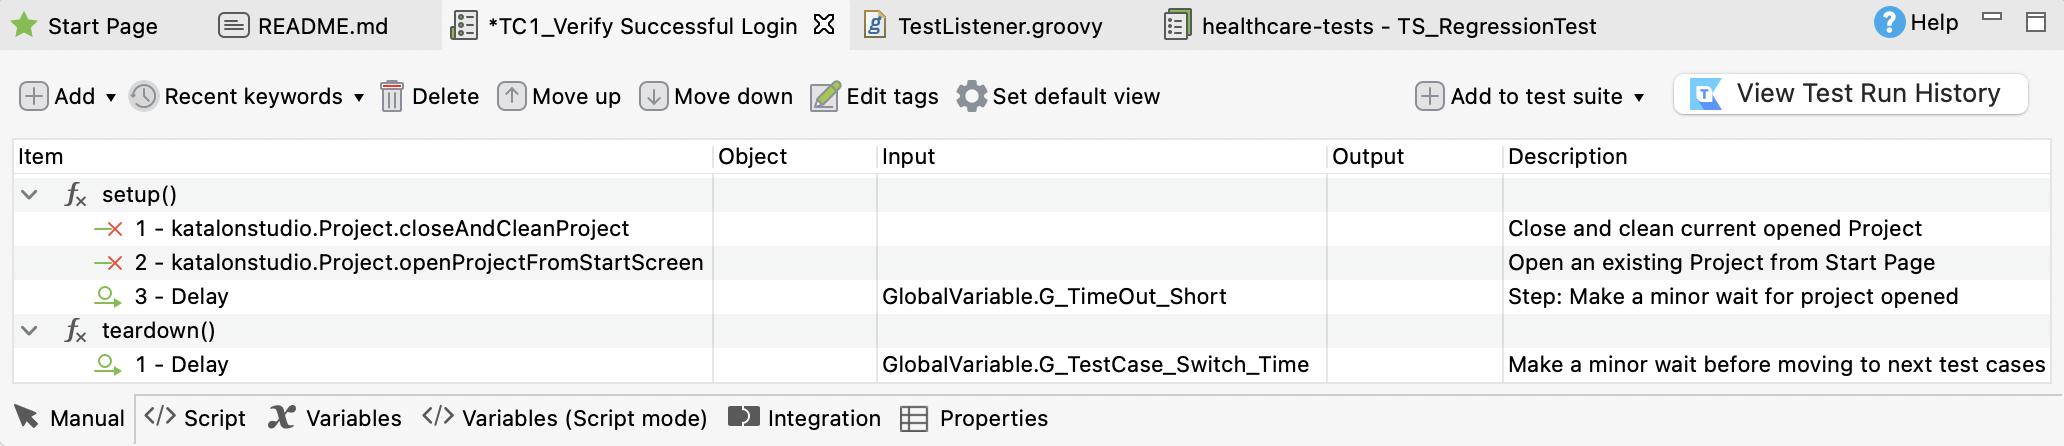The height and width of the screenshot is (446, 2064).
Task: Open the Variables (Script mode) tab
Action: pos(565,418)
